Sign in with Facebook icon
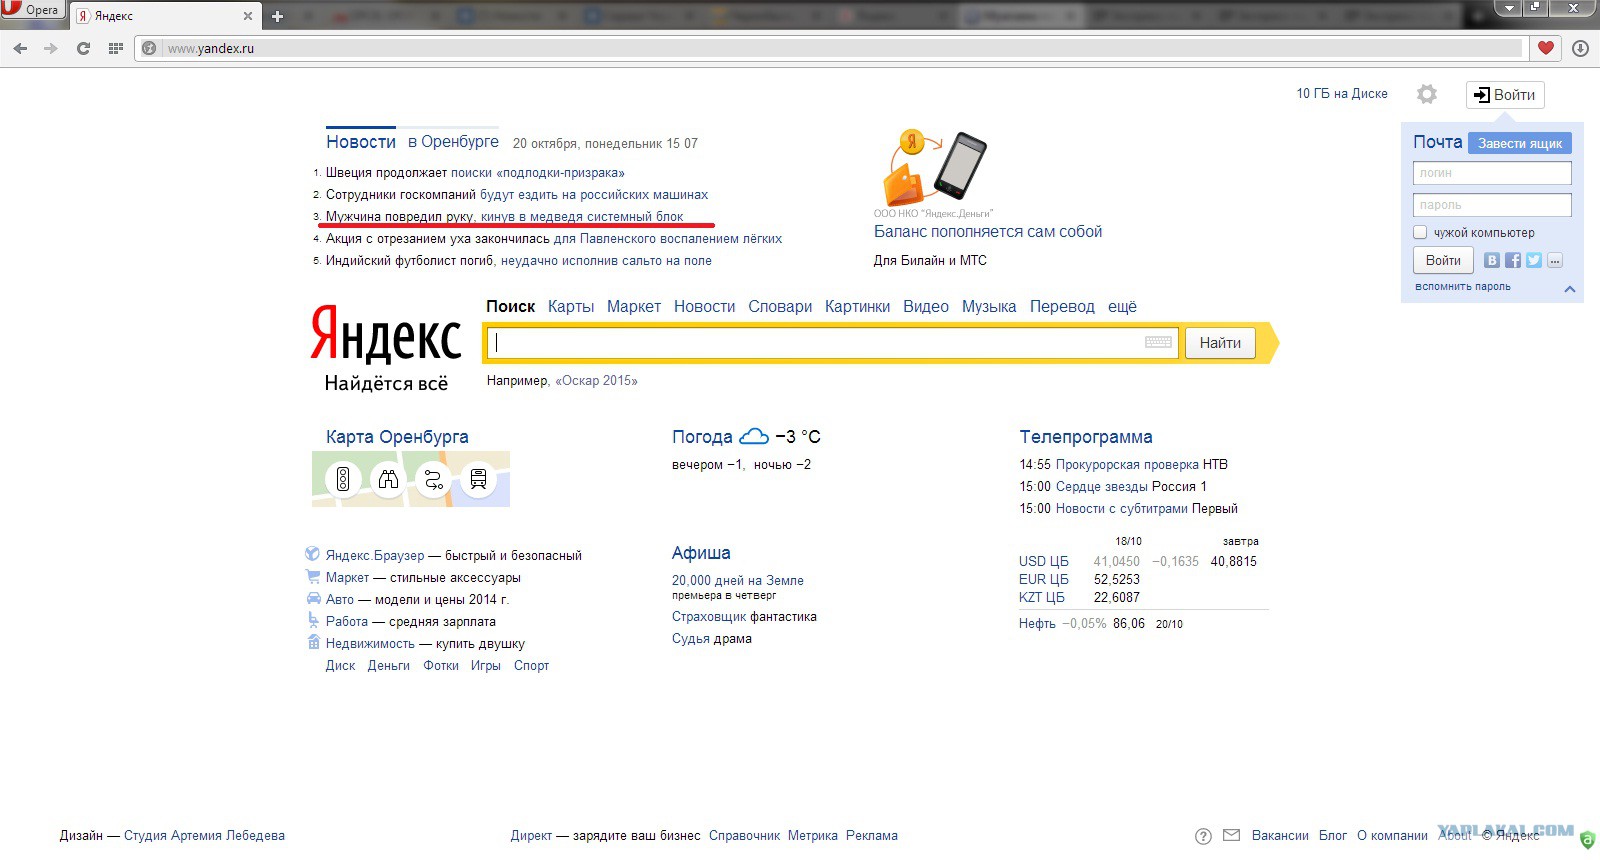1600x860 pixels. point(1513,260)
